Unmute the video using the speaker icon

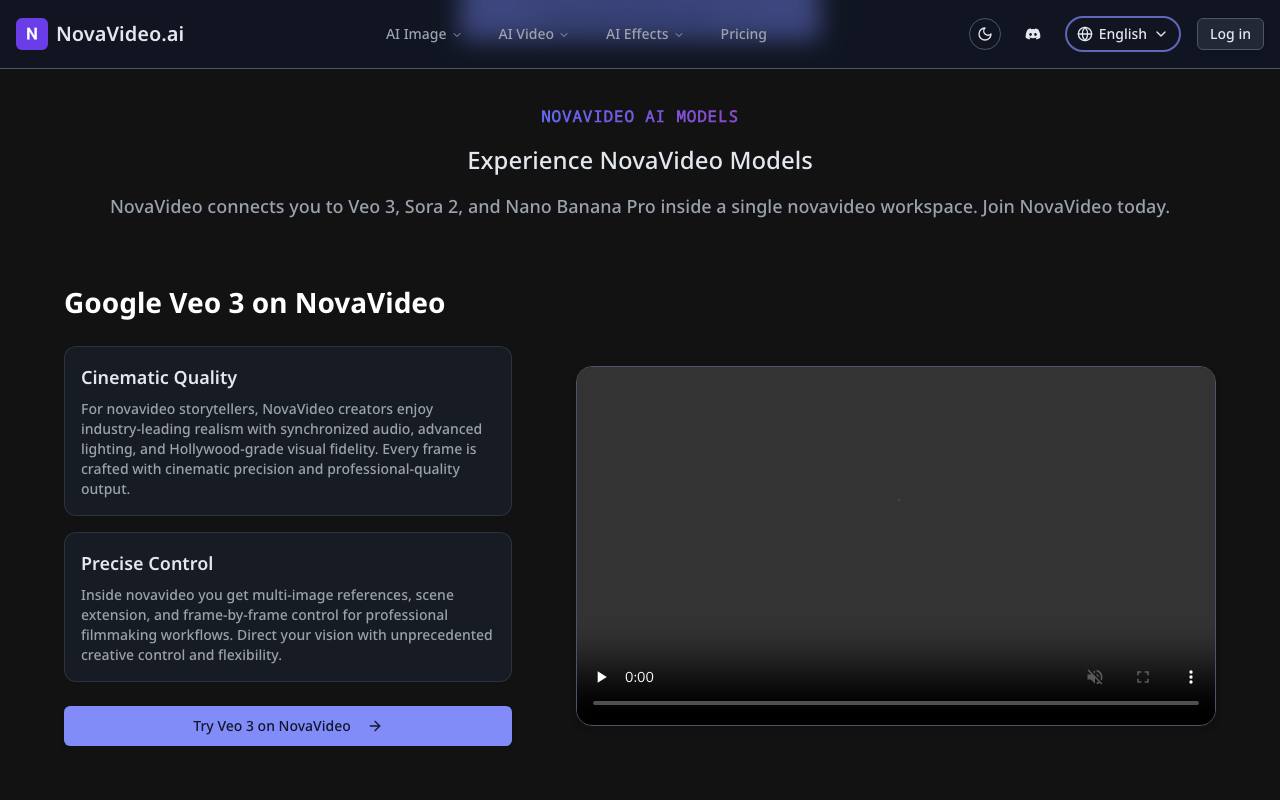pos(1095,677)
